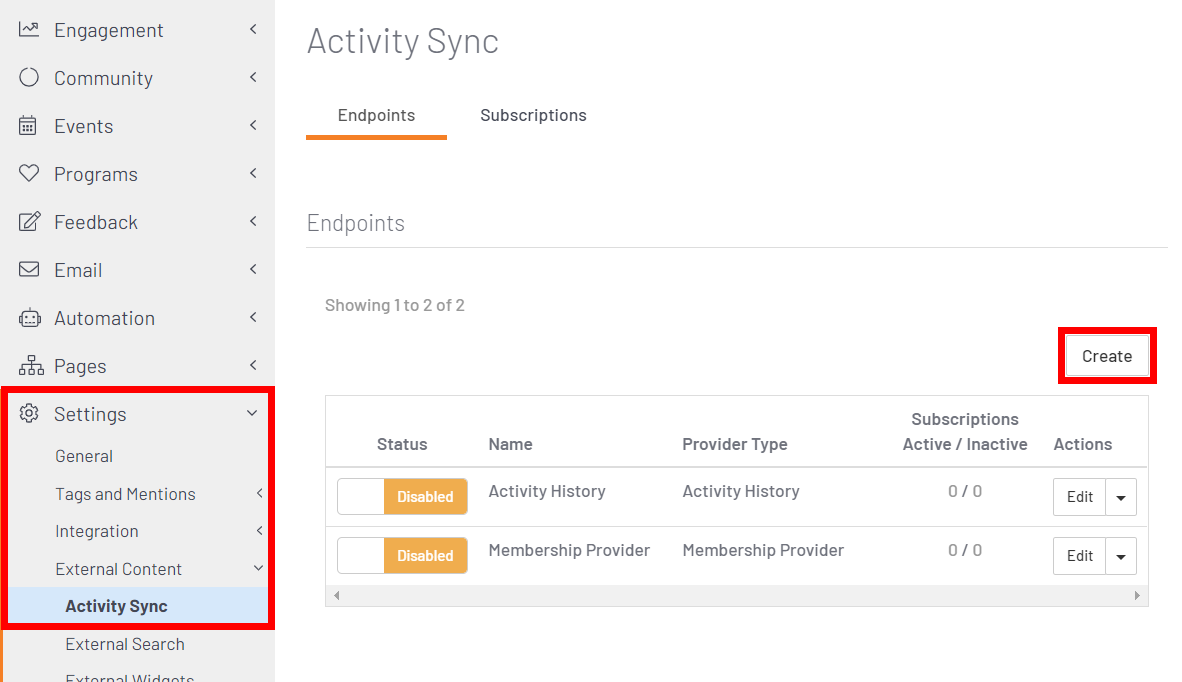The image size is (1182, 682).
Task: Open dropdown arrow next to Membership Provider Edit
Action: (x=1121, y=556)
